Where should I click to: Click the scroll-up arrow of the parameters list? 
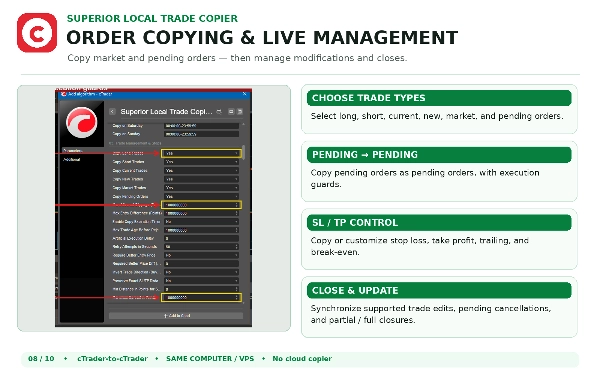[x=244, y=125]
